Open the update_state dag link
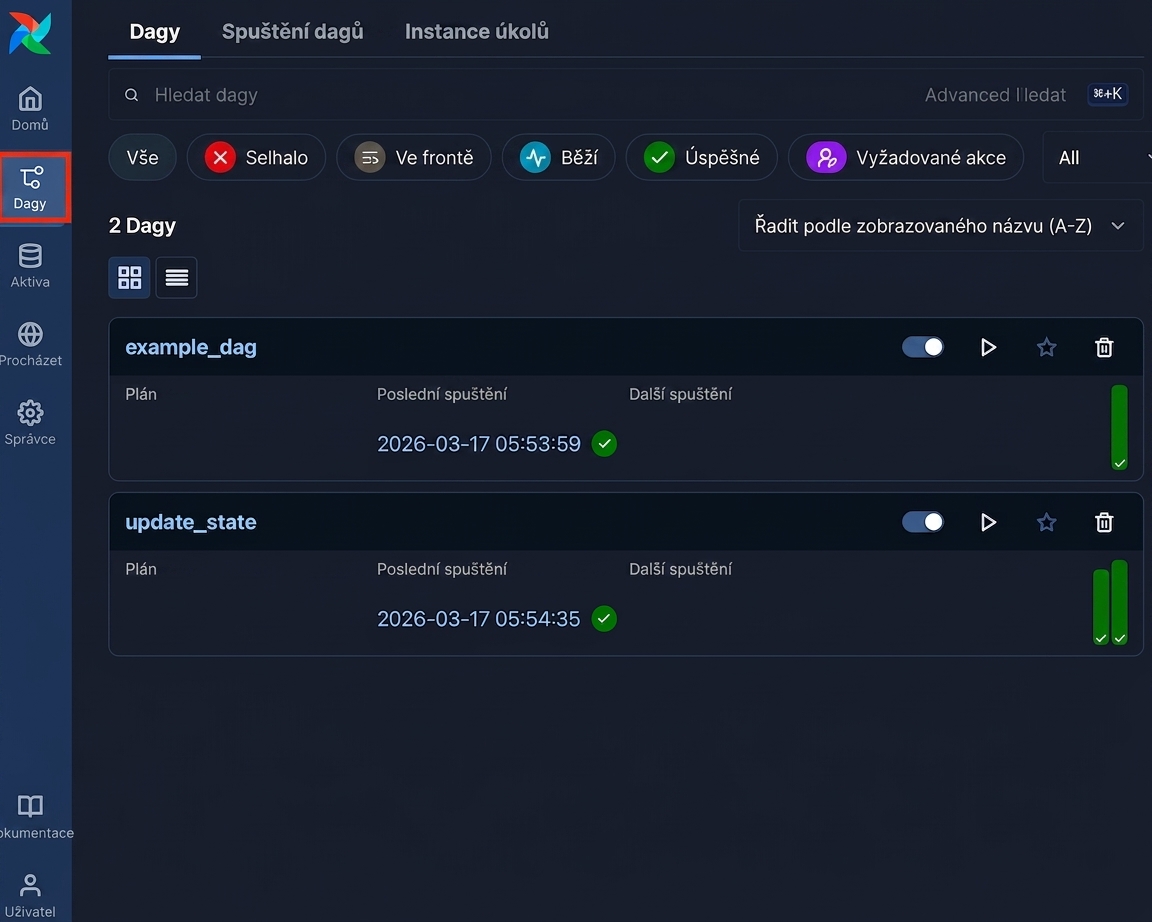The image size is (1152, 922). (x=191, y=522)
